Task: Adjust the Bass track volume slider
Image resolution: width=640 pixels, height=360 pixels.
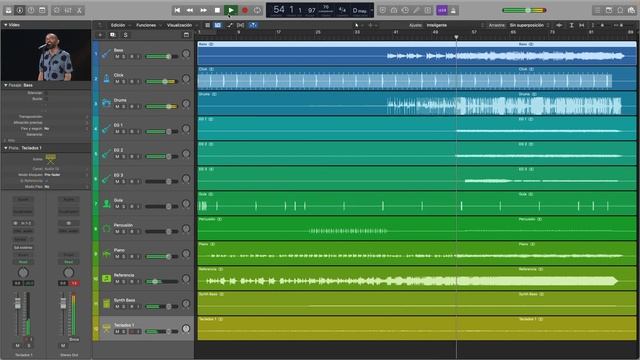Action: (x=162, y=57)
